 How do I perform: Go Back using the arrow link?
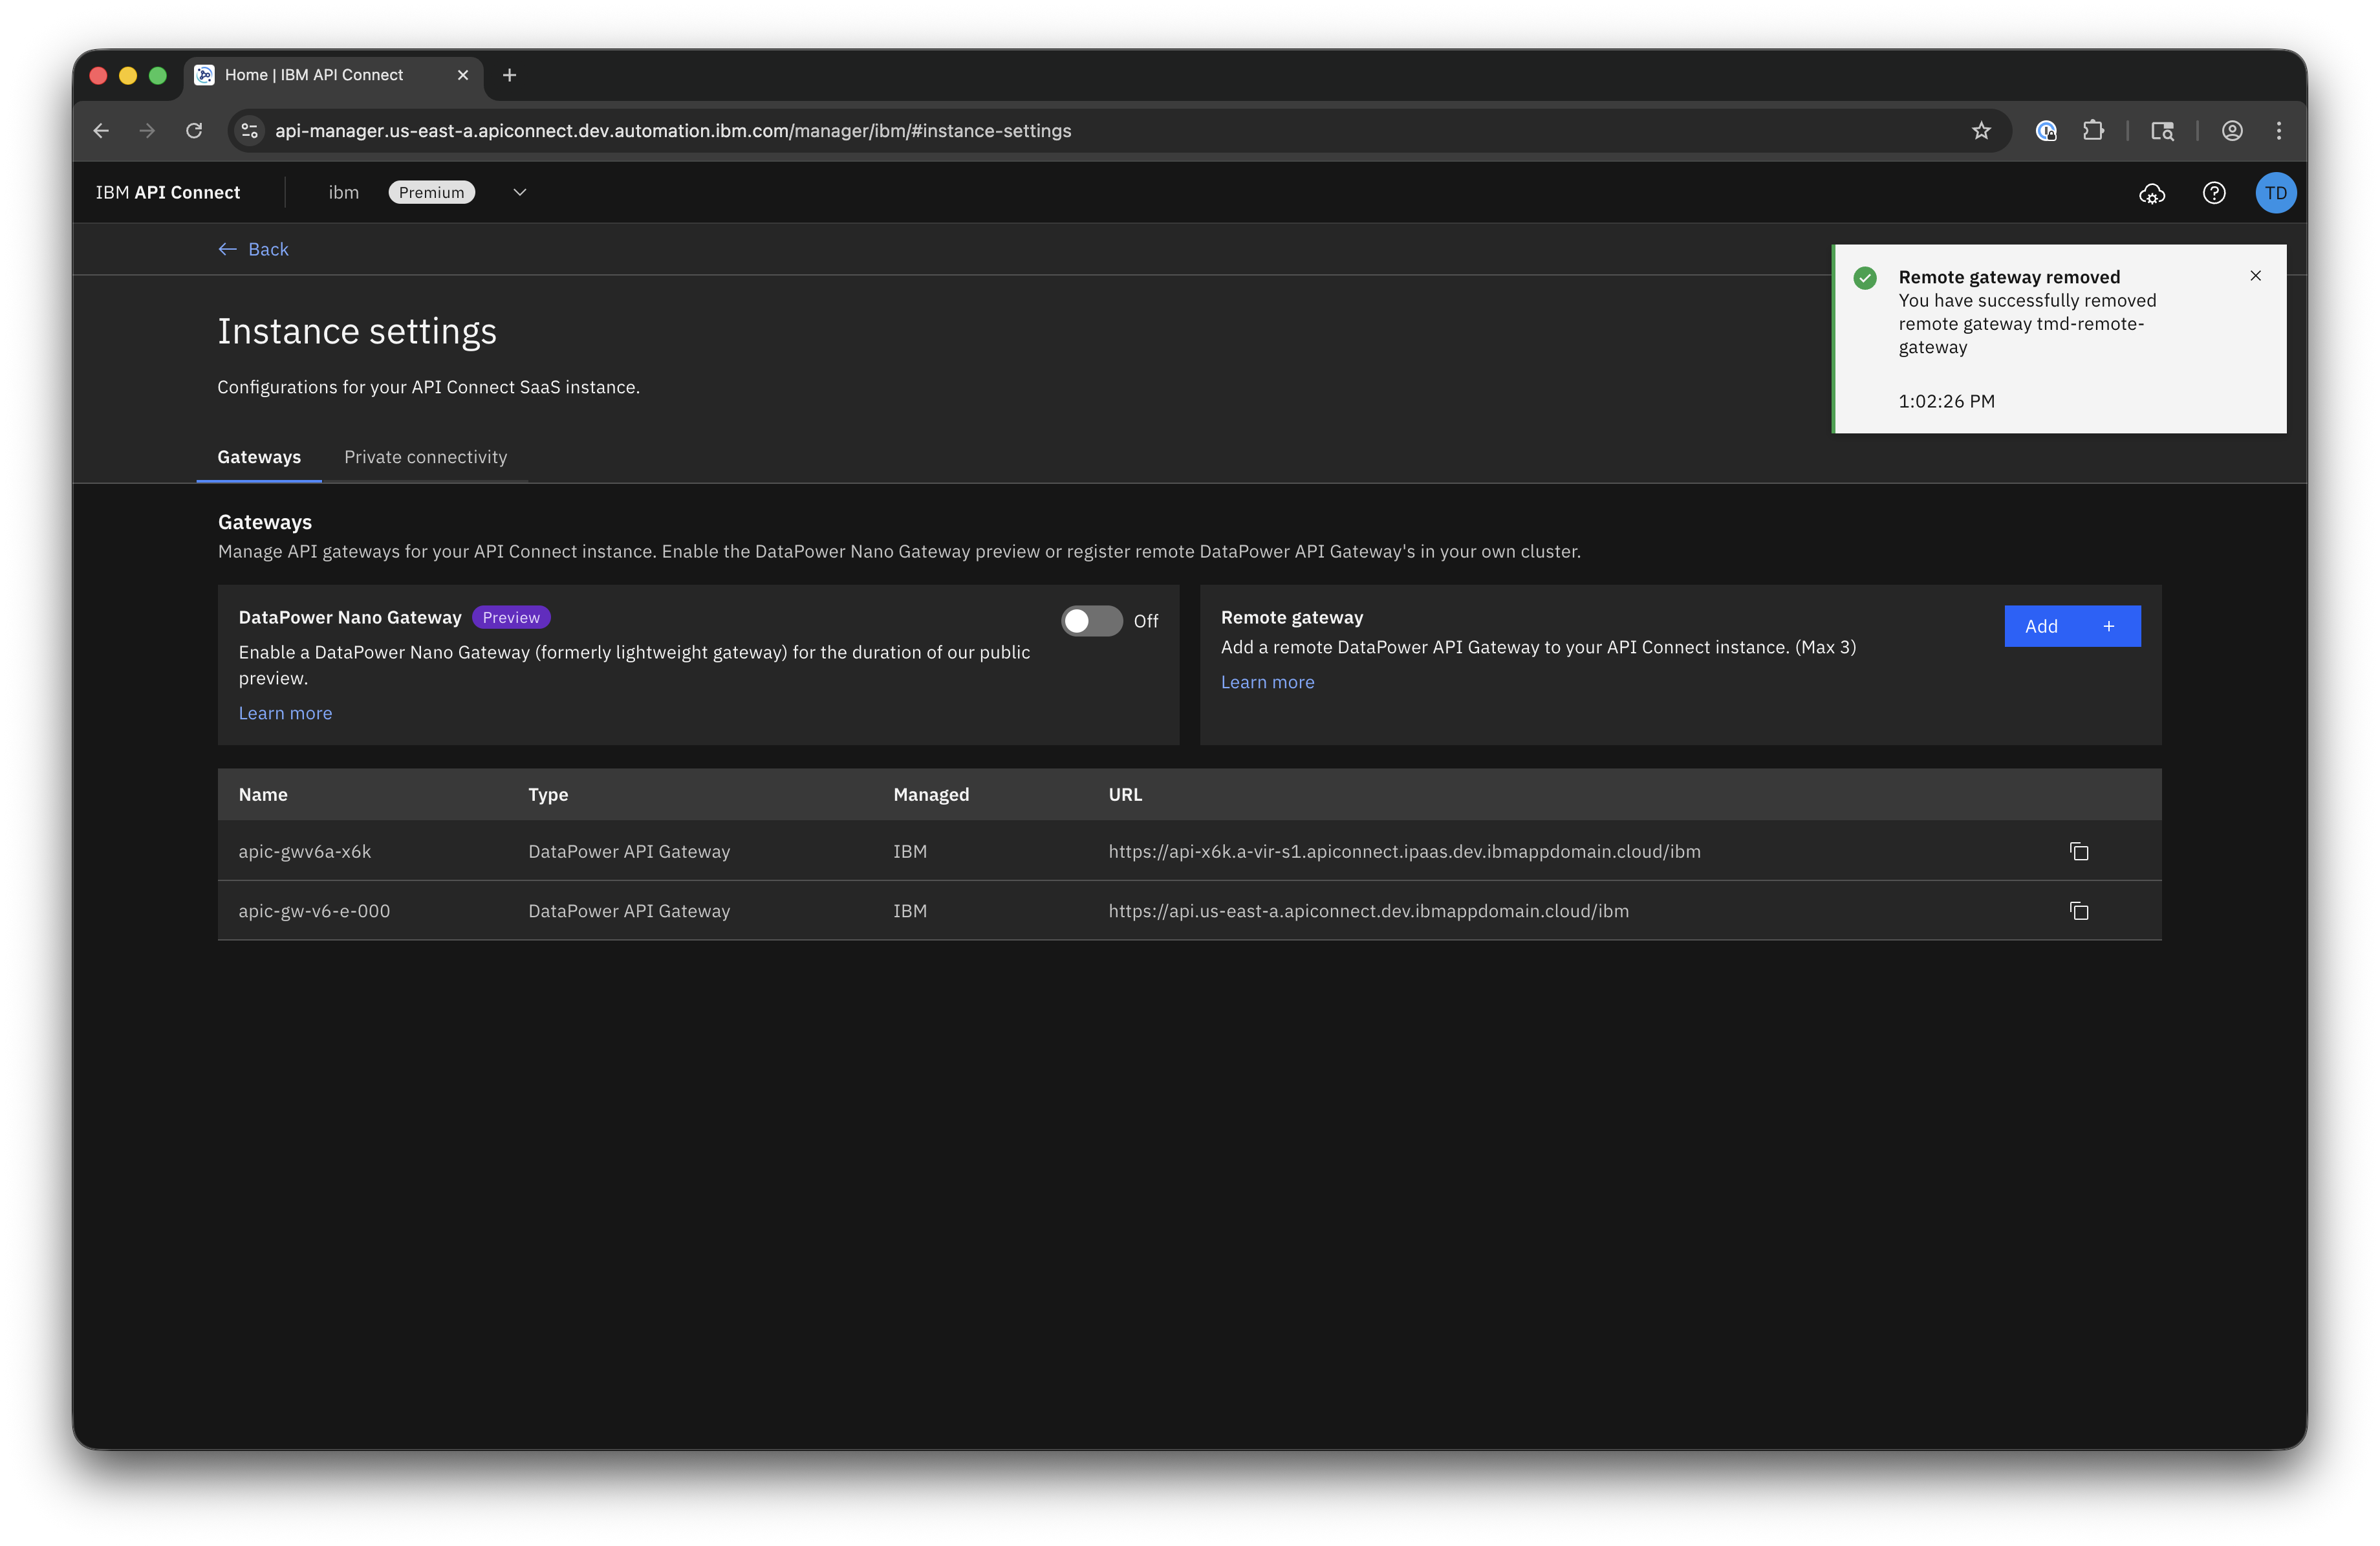(254, 249)
